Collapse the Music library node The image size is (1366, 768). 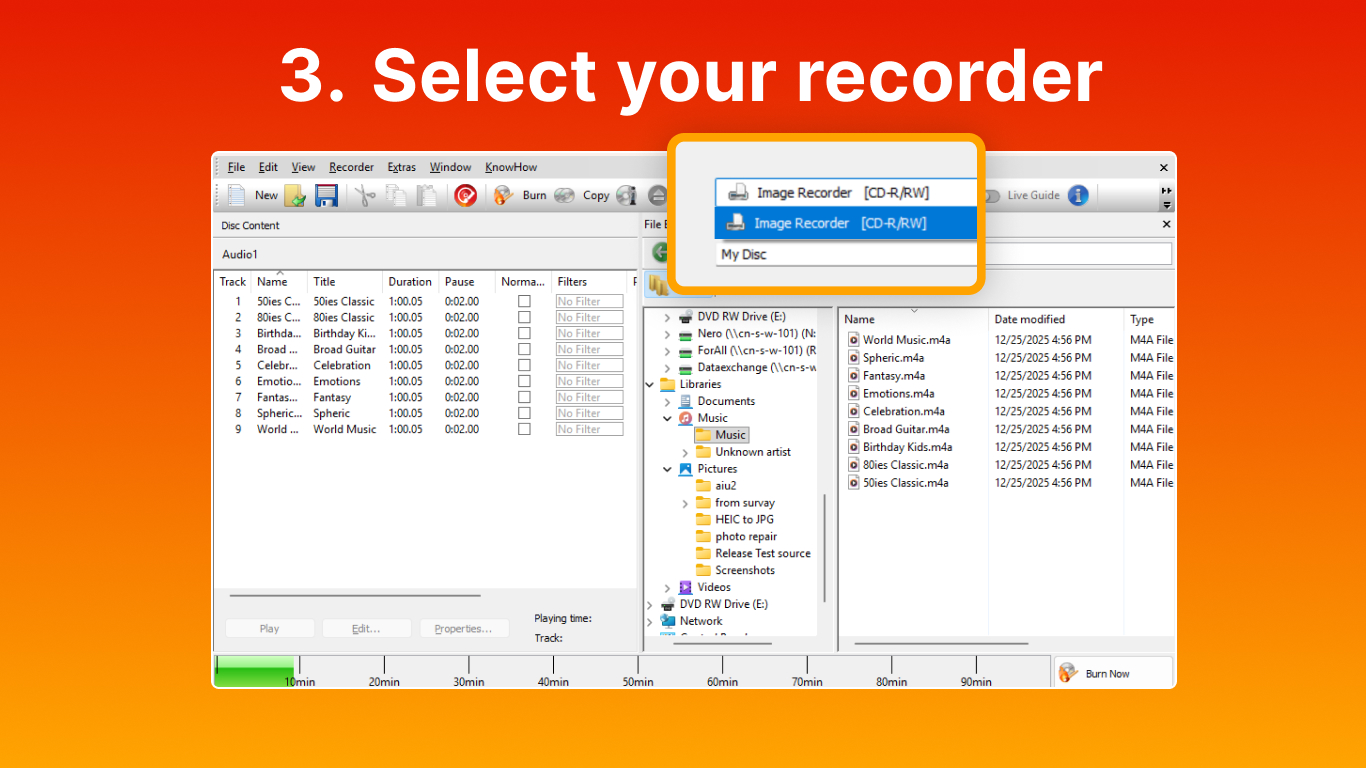[x=667, y=418]
